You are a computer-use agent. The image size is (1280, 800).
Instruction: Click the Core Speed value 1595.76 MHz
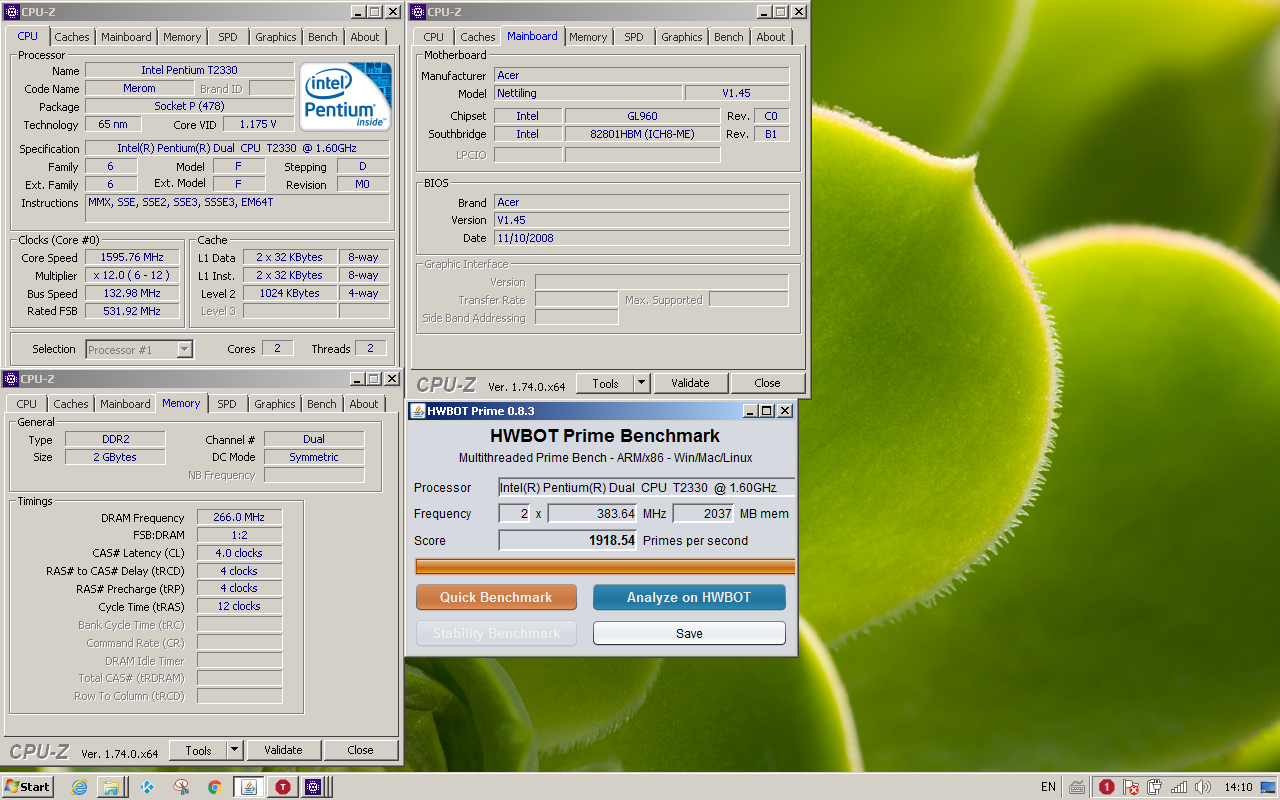[x=132, y=257]
